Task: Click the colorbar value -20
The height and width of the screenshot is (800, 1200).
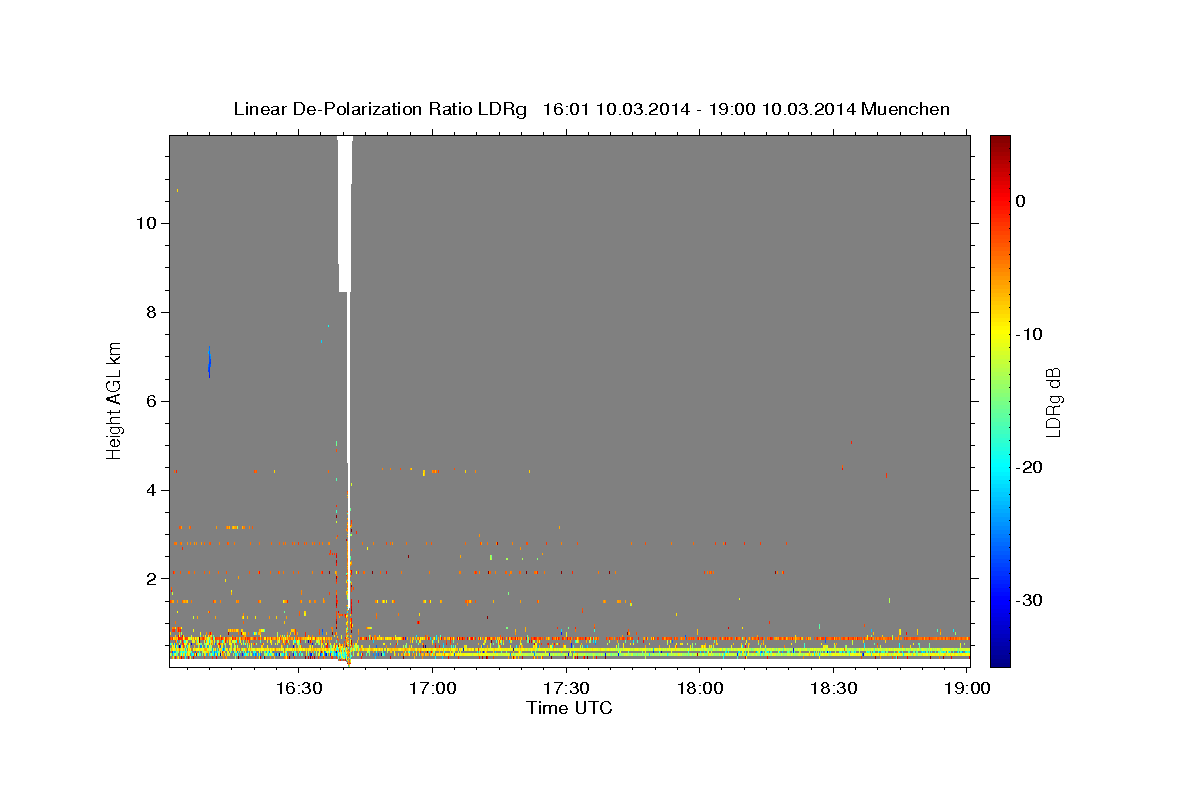Action: [1030, 467]
